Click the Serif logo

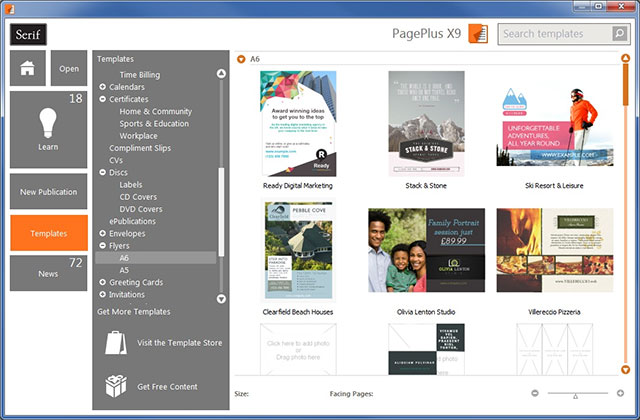pyautogui.click(x=28, y=34)
